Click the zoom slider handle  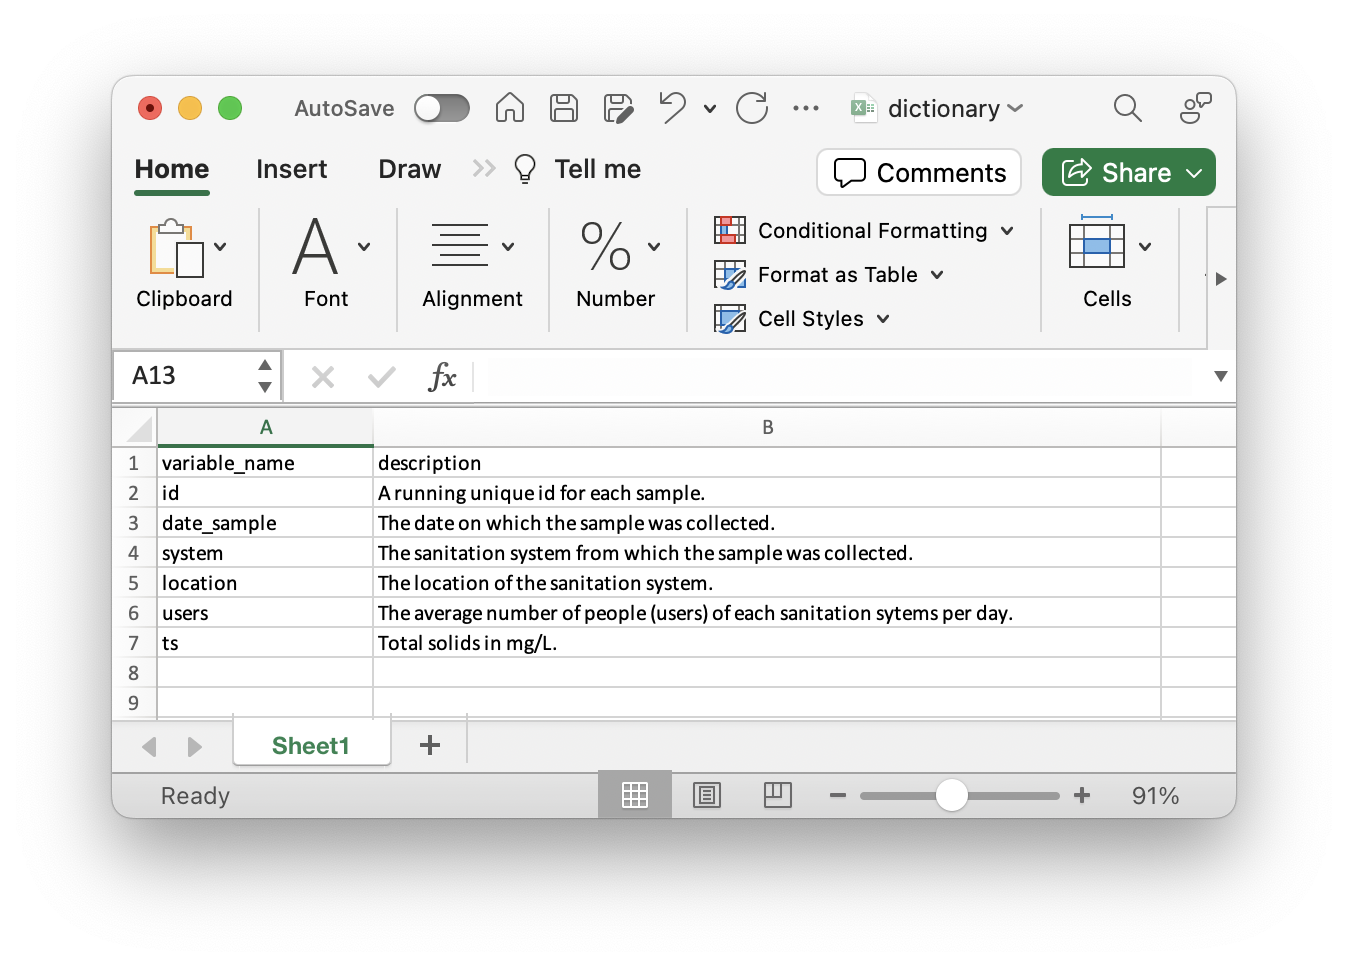tap(952, 795)
